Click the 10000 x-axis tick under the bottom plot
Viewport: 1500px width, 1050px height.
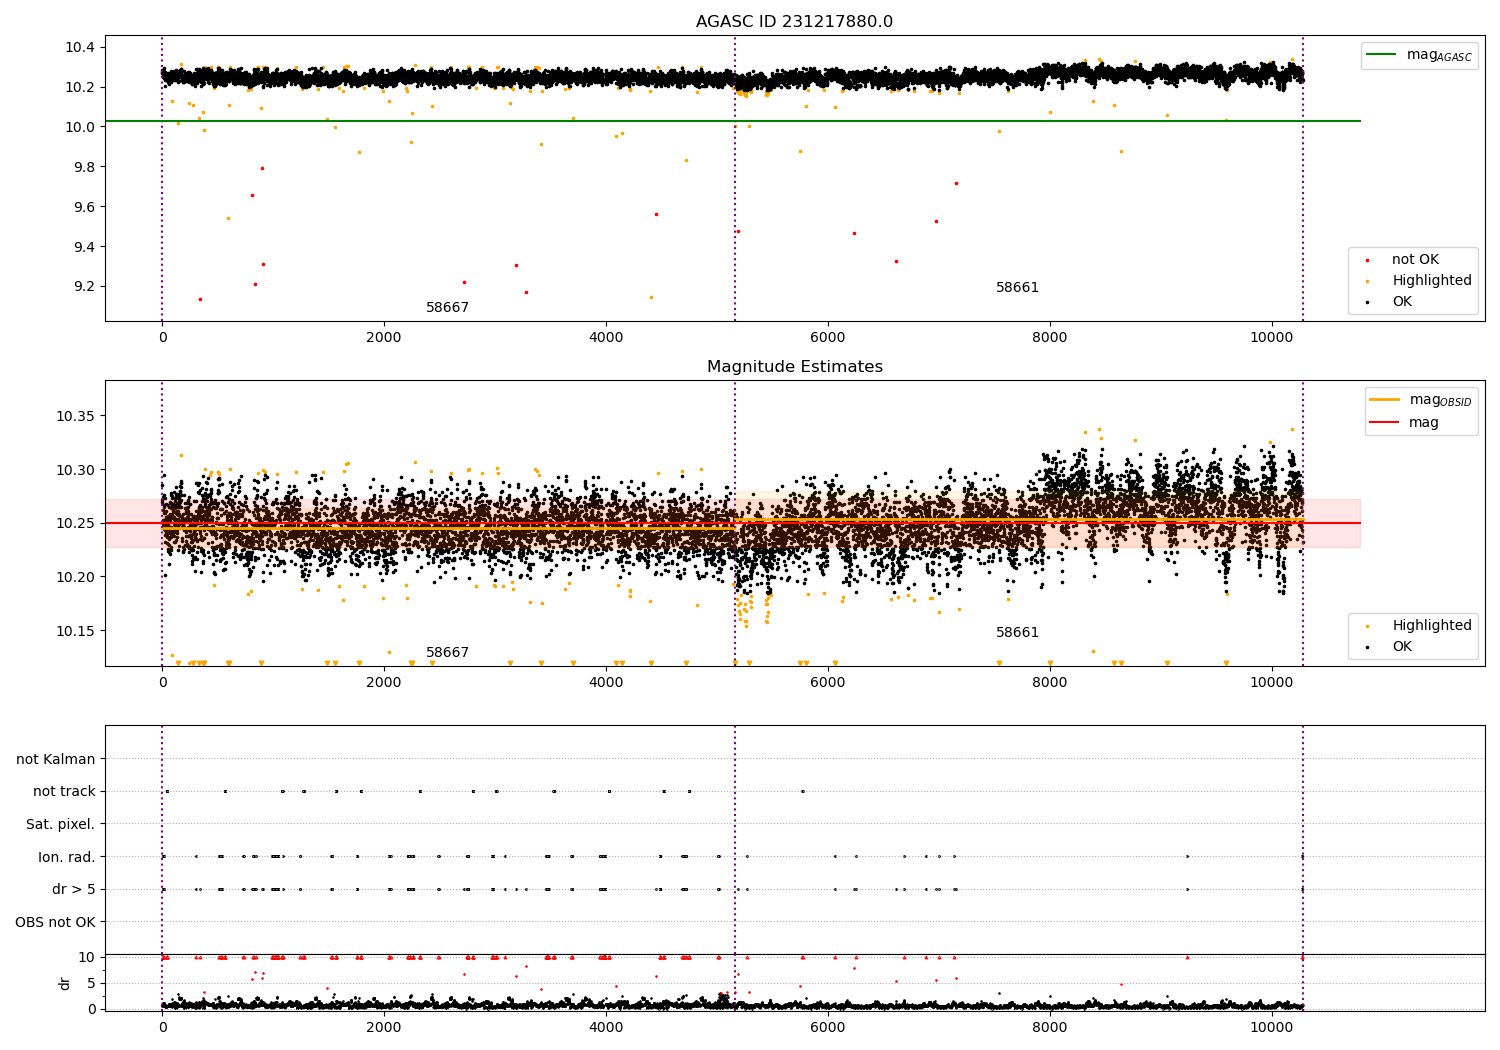1272,1027
